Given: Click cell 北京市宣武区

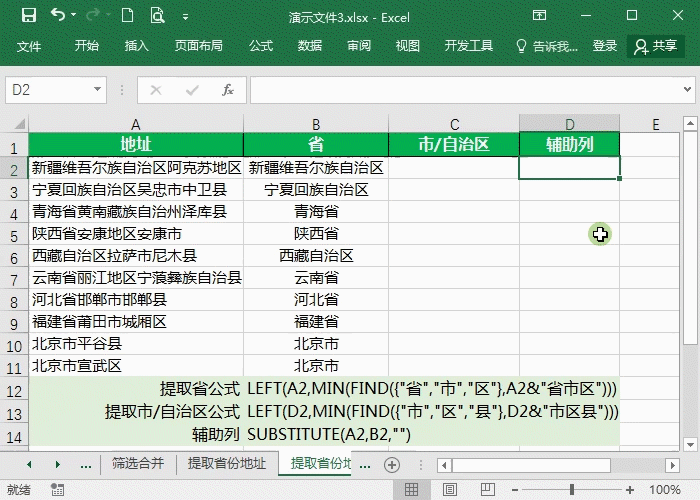Looking at the screenshot, I should [136, 366].
